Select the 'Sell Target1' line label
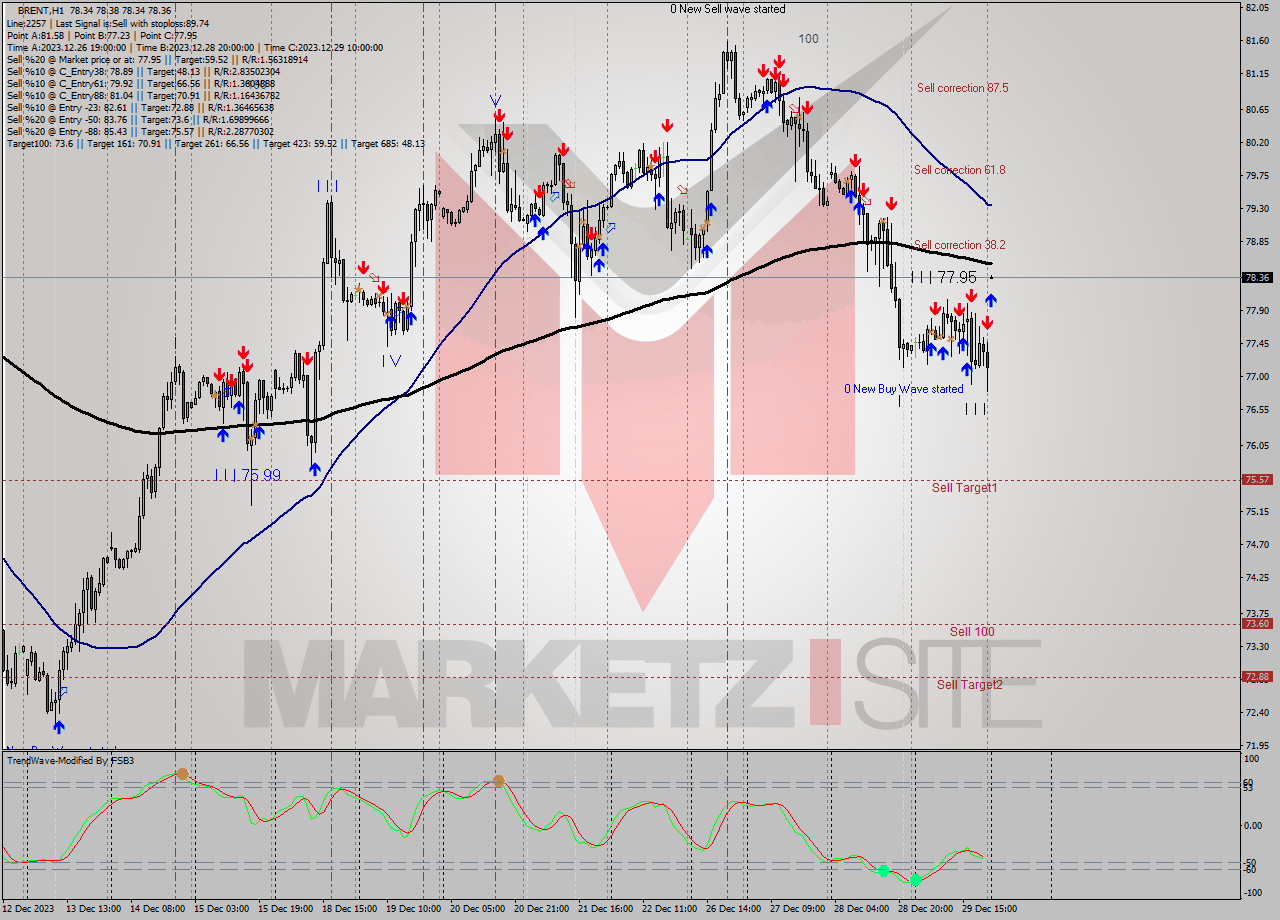Viewport: 1280px width, 920px height. pos(964,488)
